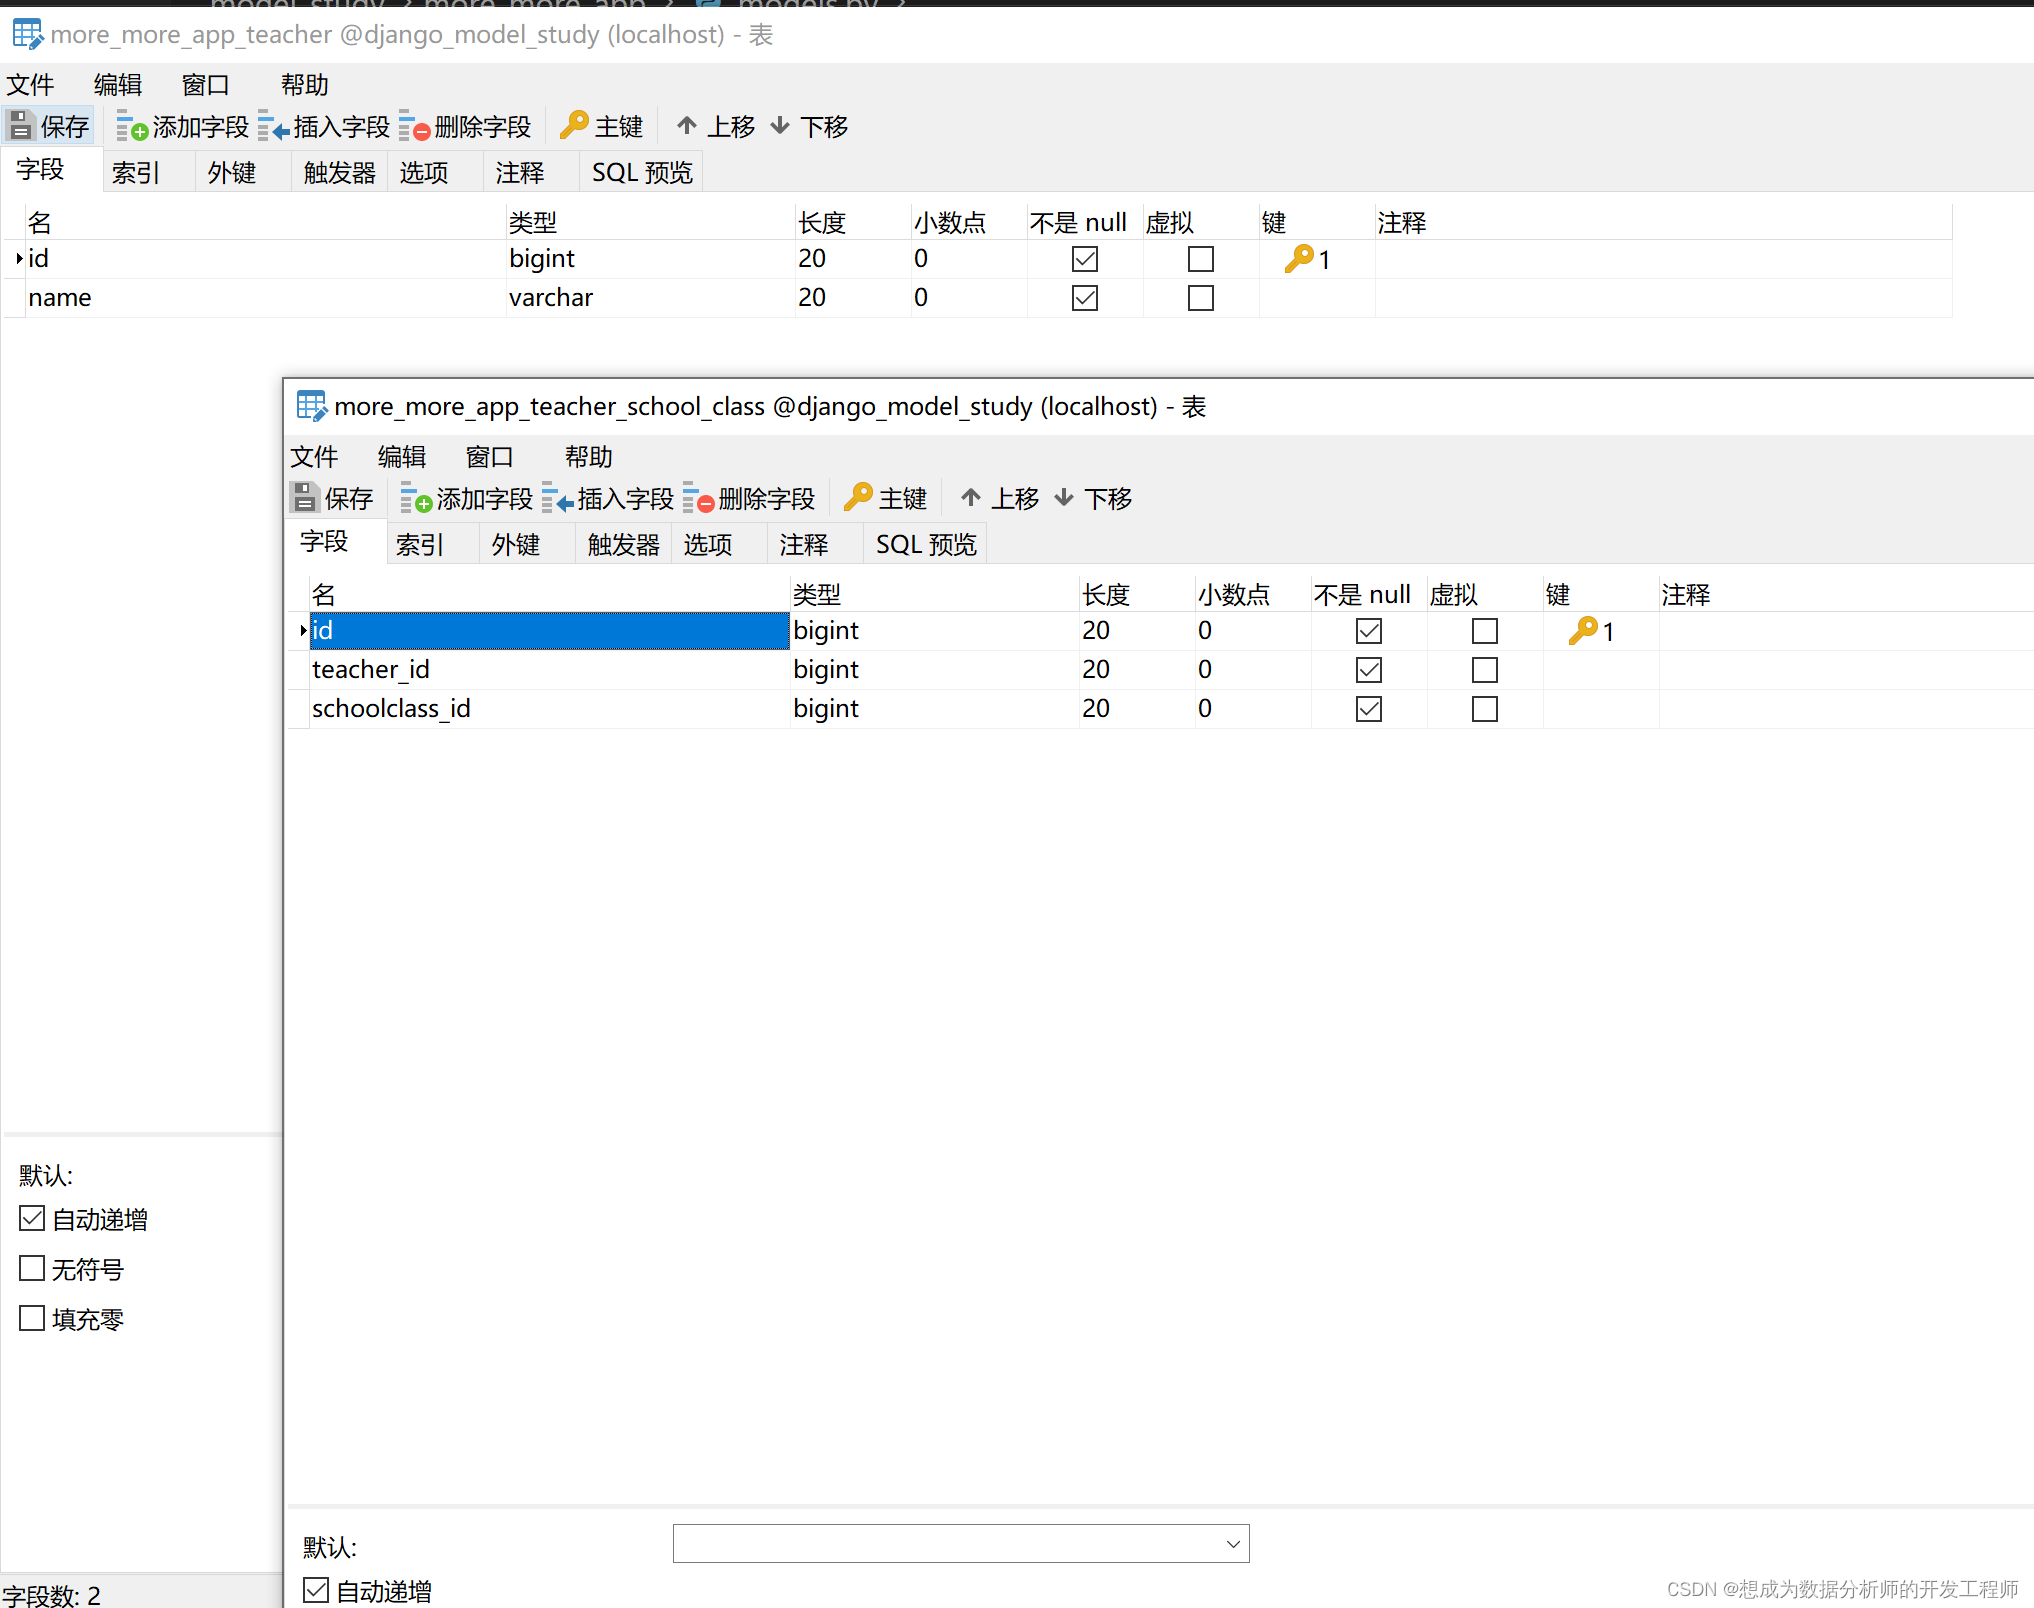Uncheck 自动递增 in teacher window
The image size is (2034, 1608).
pyautogui.click(x=33, y=1218)
